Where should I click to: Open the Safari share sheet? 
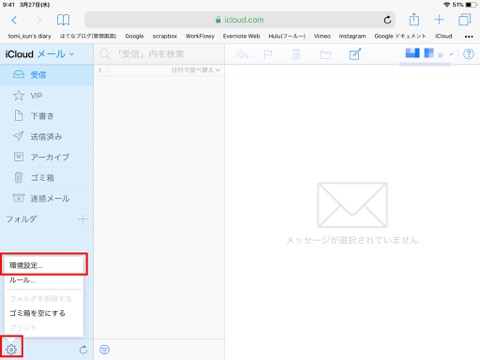pos(414,19)
